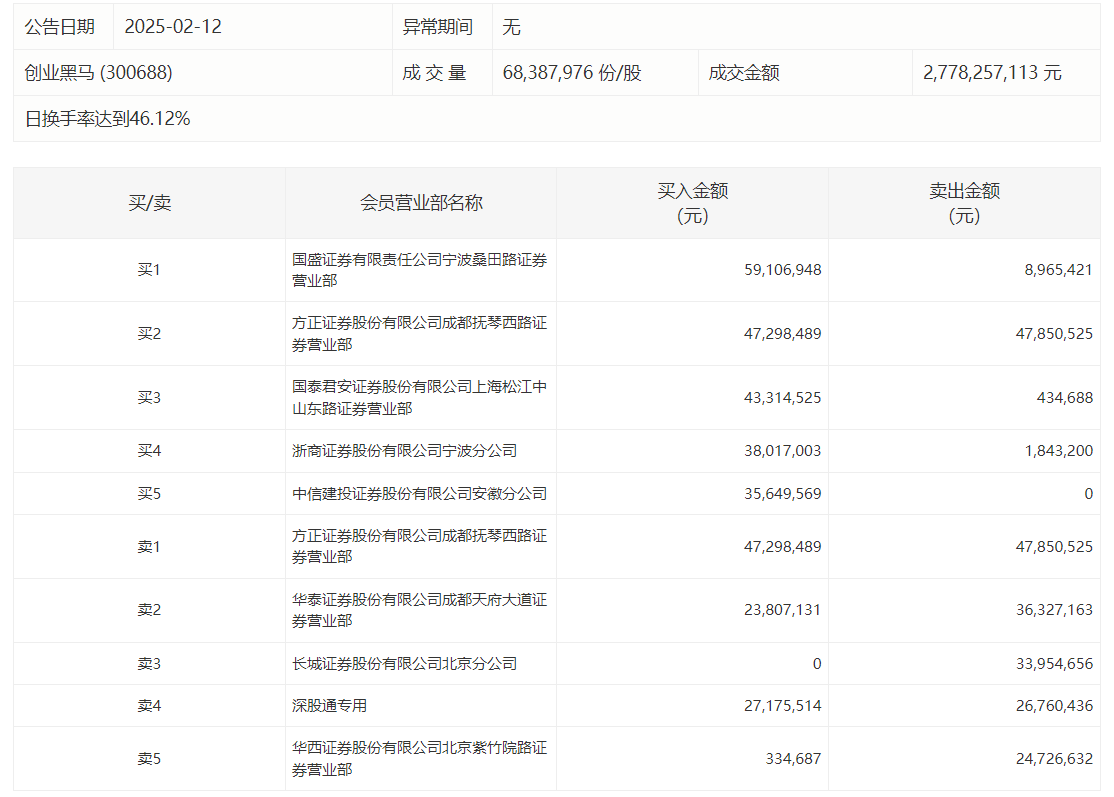Click 方正证券成都抚琴西路 name in 卖1 row
The image size is (1114, 797).
[420, 546]
